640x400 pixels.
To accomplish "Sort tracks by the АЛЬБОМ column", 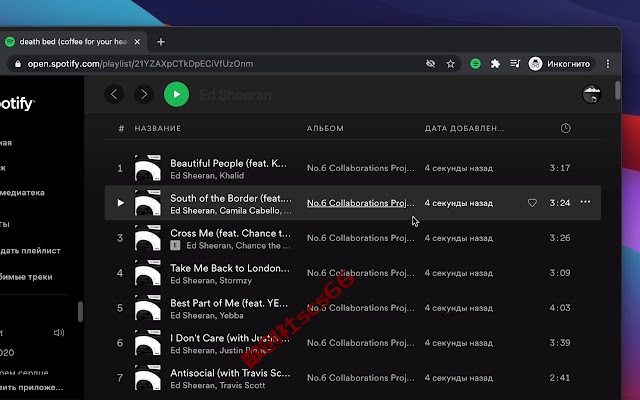I will pyautogui.click(x=325, y=128).
